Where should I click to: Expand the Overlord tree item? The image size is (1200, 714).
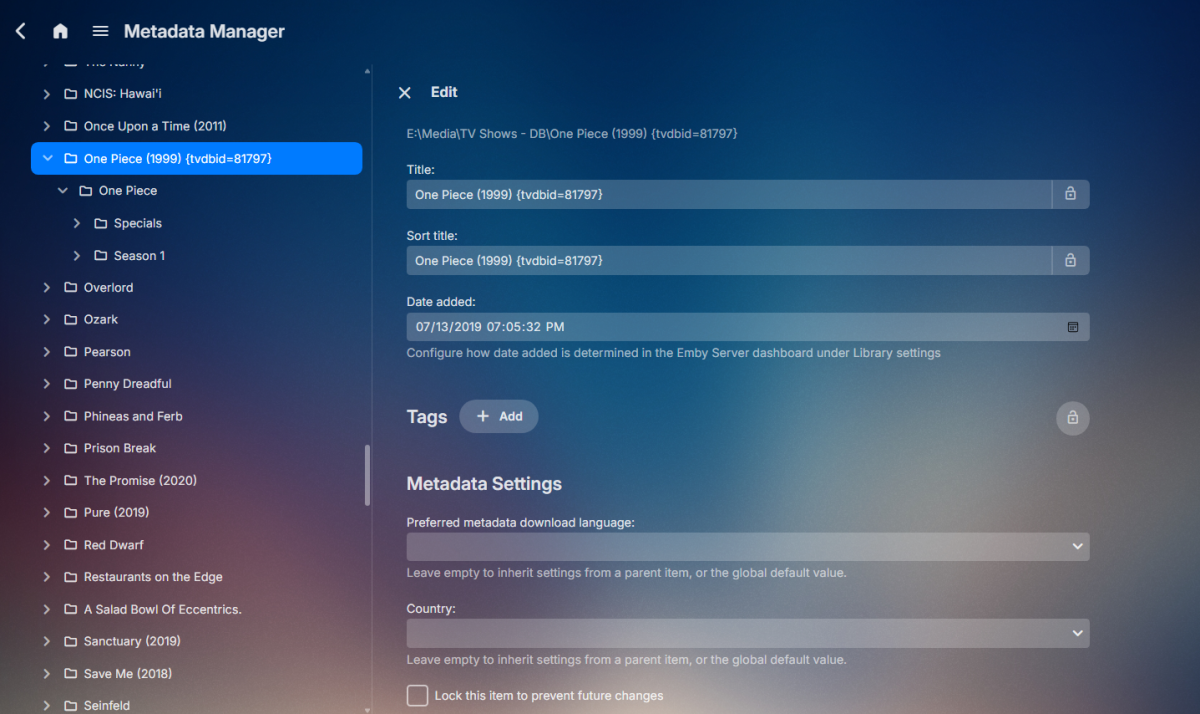pyautogui.click(x=45, y=287)
